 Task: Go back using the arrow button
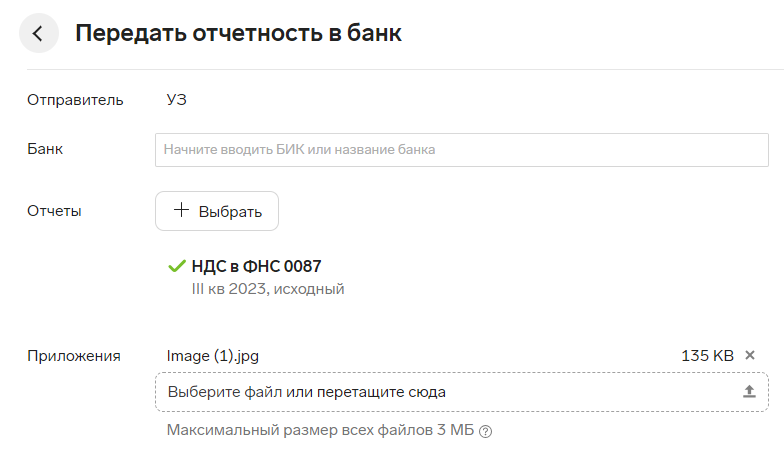click(x=38, y=33)
